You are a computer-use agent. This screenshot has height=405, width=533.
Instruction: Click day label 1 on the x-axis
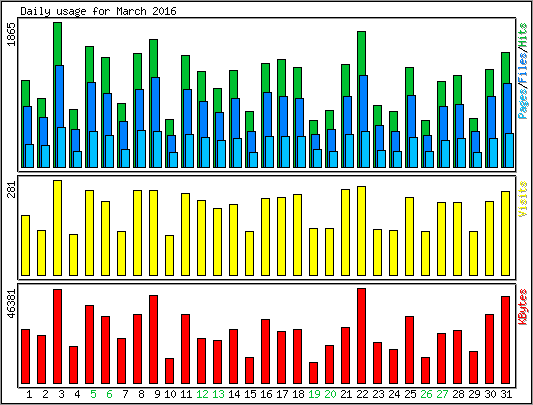(x=29, y=394)
